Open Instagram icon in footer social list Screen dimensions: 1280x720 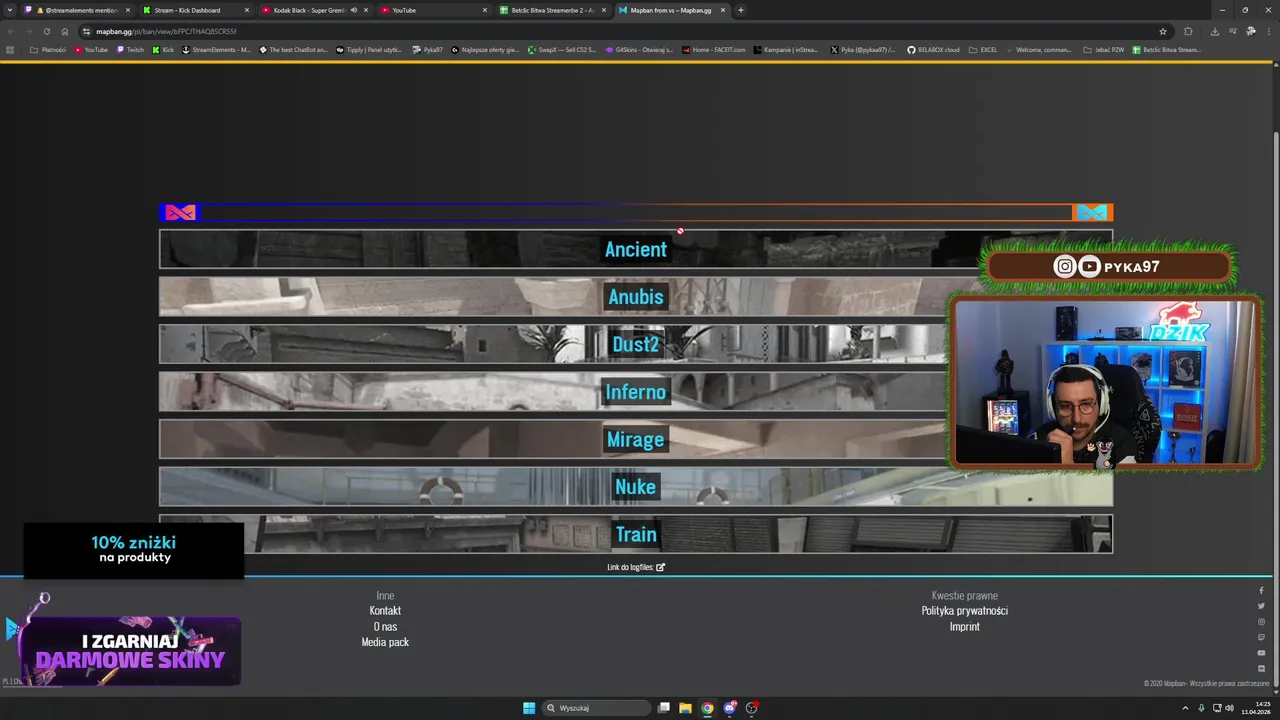(1261, 622)
